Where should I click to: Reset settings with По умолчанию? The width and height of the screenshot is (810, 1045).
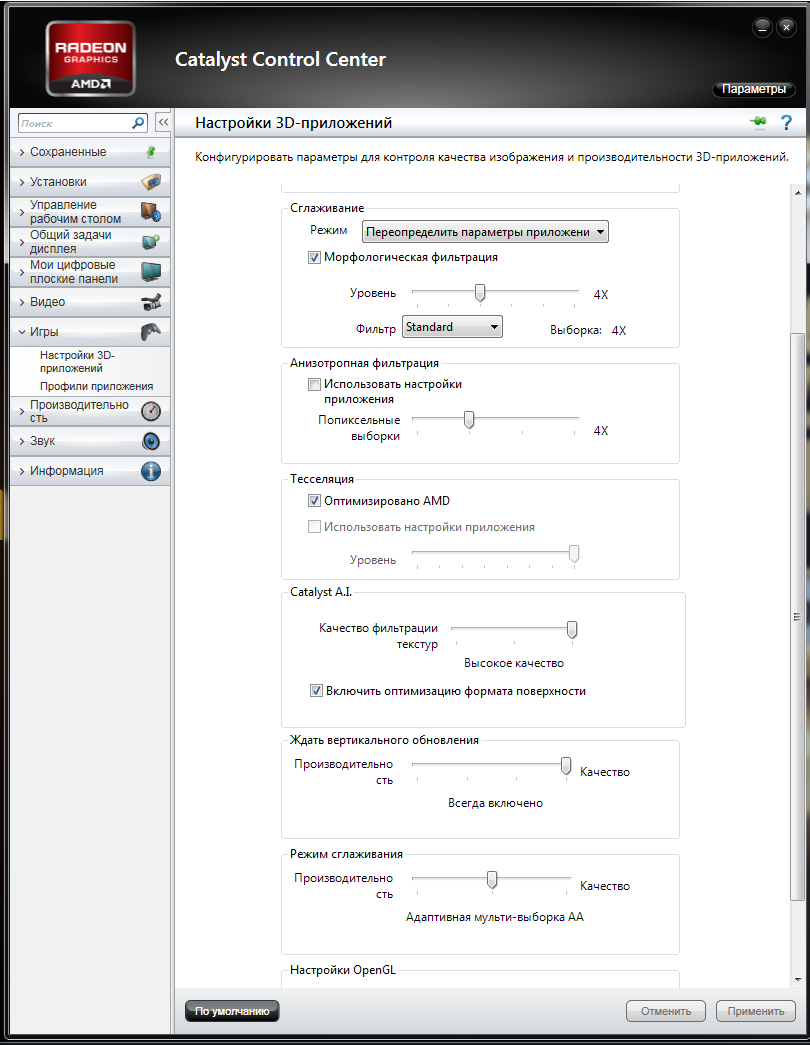pos(232,1011)
